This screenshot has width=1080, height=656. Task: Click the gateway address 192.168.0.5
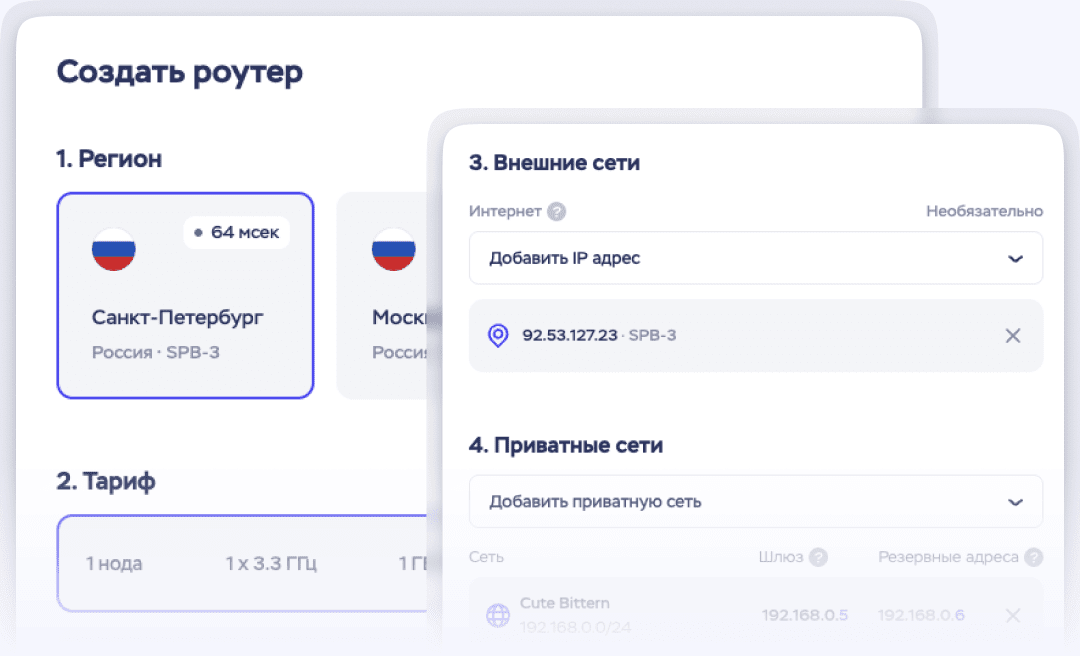(x=804, y=615)
